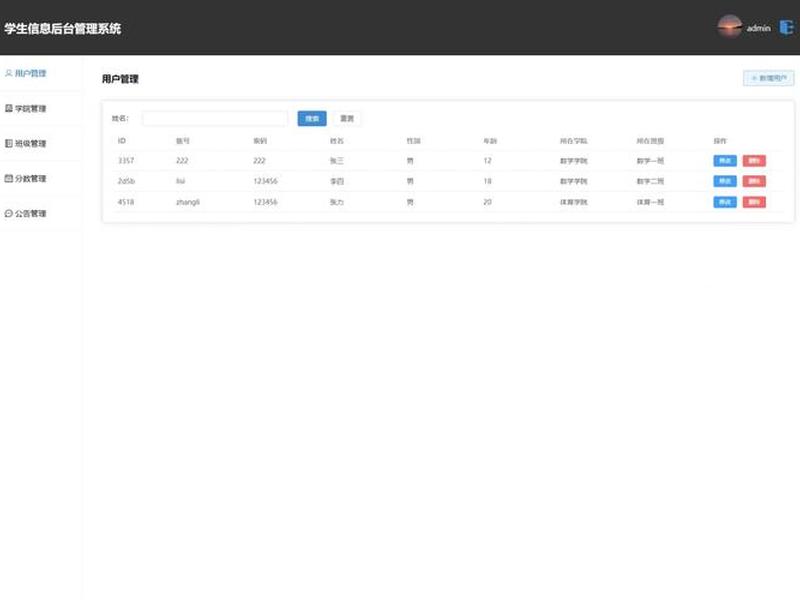Click blue edit button for 张三 row

click(724, 161)
